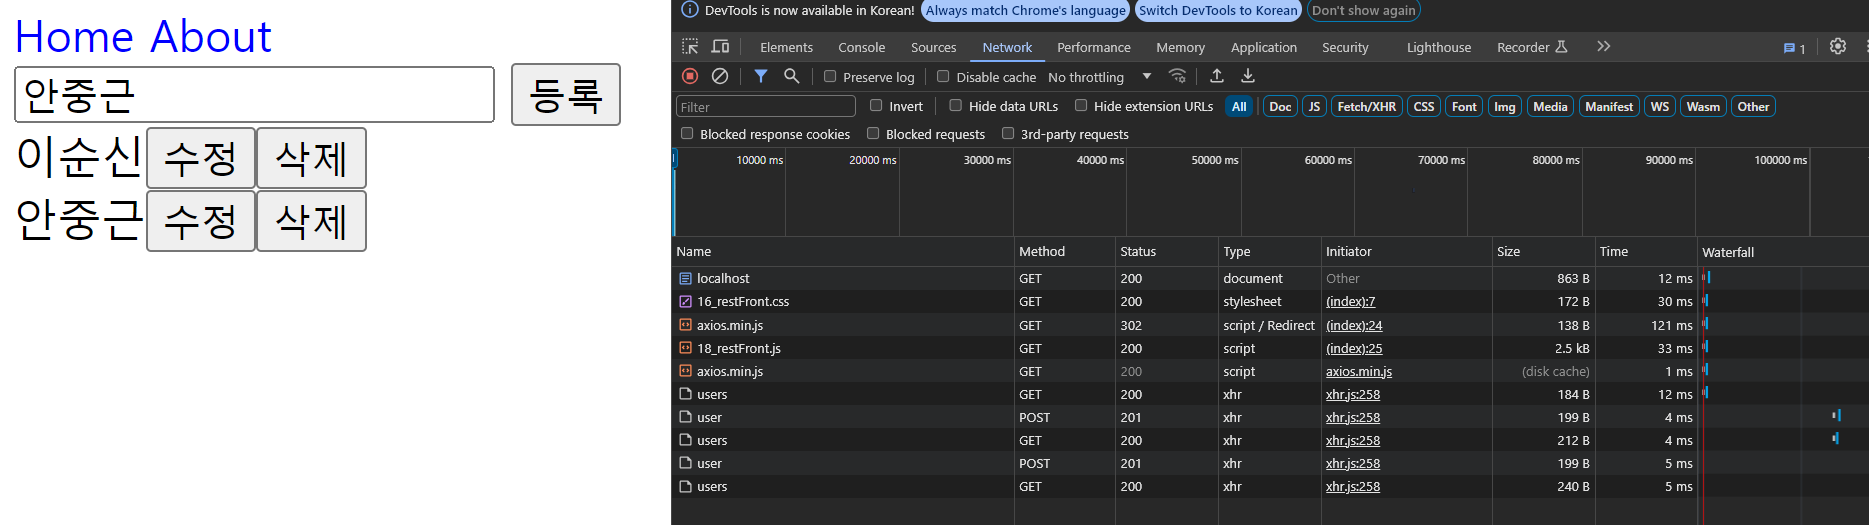Check Blocked requests option

point(873,133)
